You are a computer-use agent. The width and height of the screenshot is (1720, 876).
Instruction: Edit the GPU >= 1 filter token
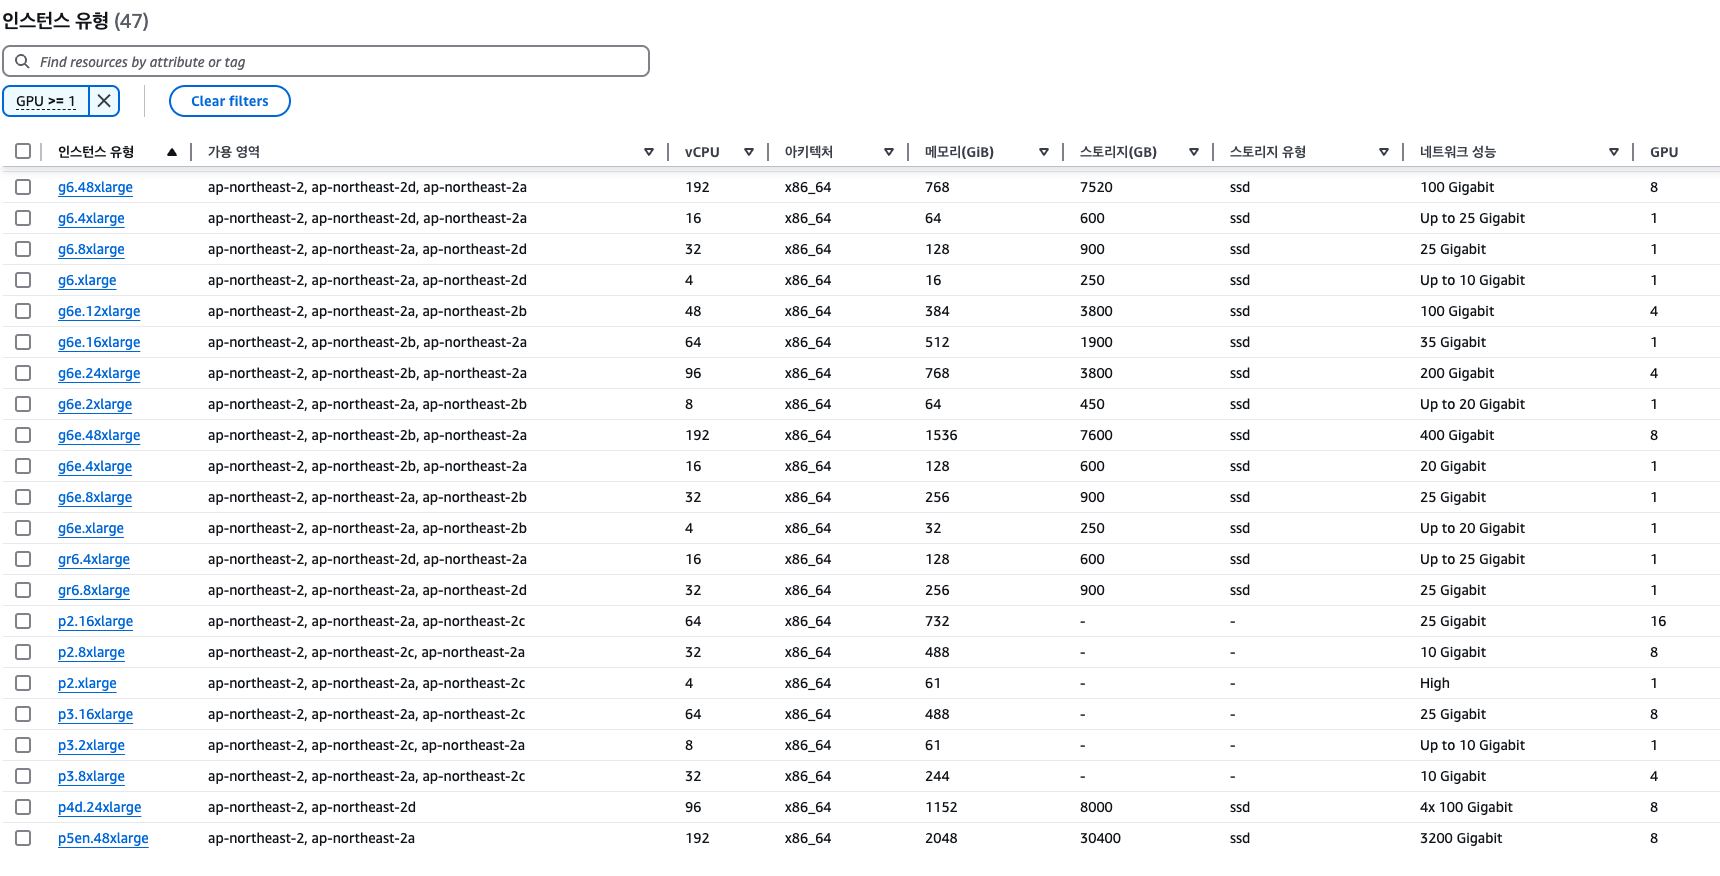tap(46, 101)
